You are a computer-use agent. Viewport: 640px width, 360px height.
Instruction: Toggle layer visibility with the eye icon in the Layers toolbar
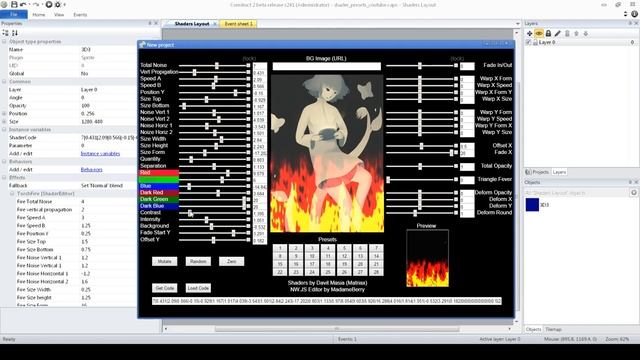[x=539, y=33]
